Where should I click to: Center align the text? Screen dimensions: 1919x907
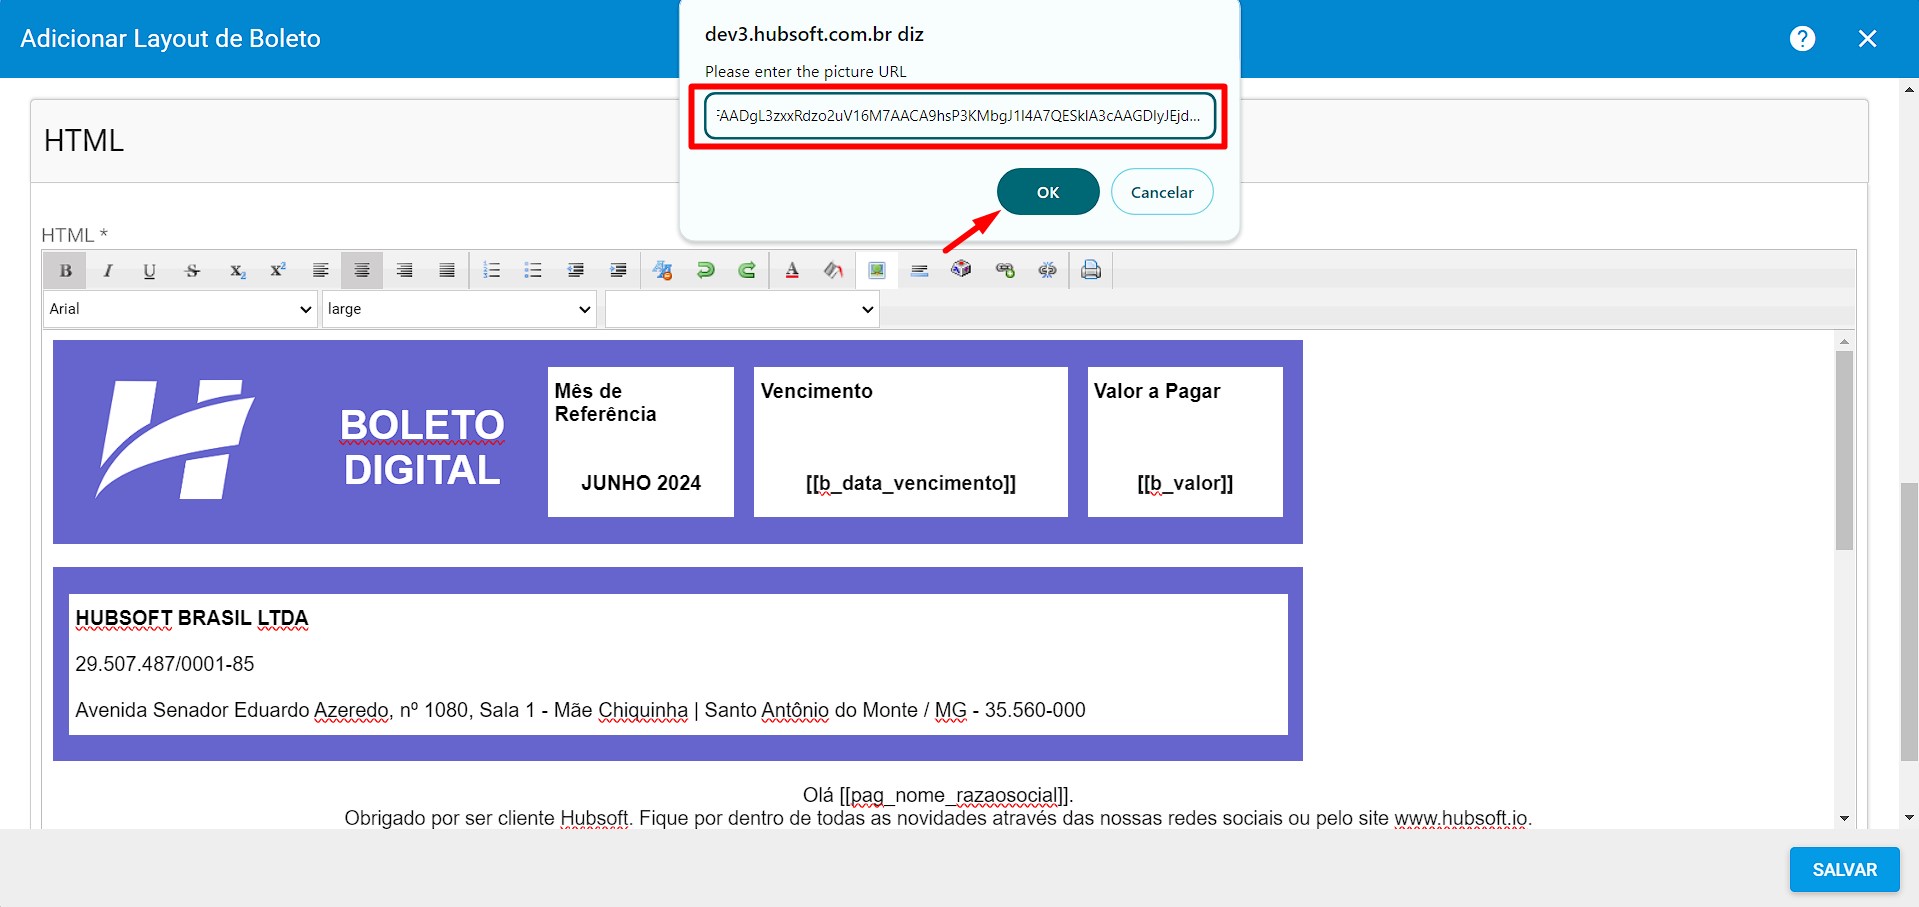362,270
